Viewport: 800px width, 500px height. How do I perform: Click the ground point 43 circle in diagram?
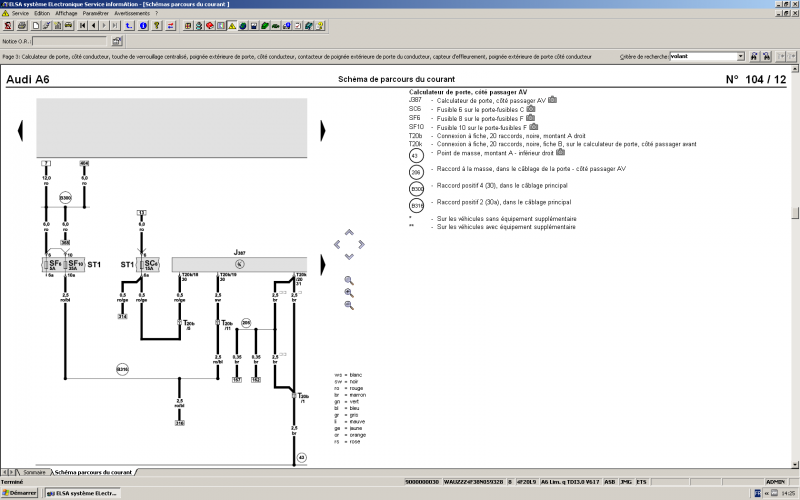click(x=302, y=458)
